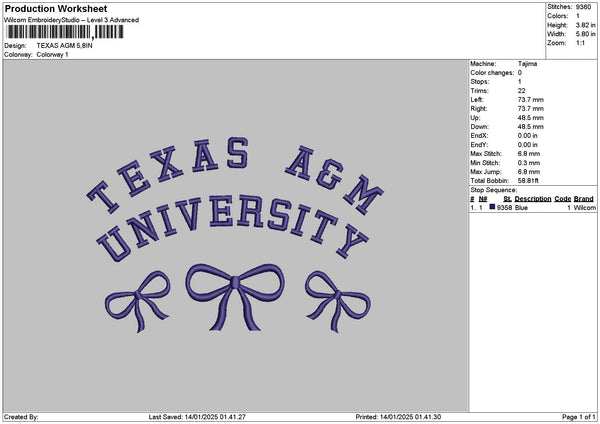Screen dimensions: 600x424
Task: Click the barcode below the title
Action: coord(64,32)
